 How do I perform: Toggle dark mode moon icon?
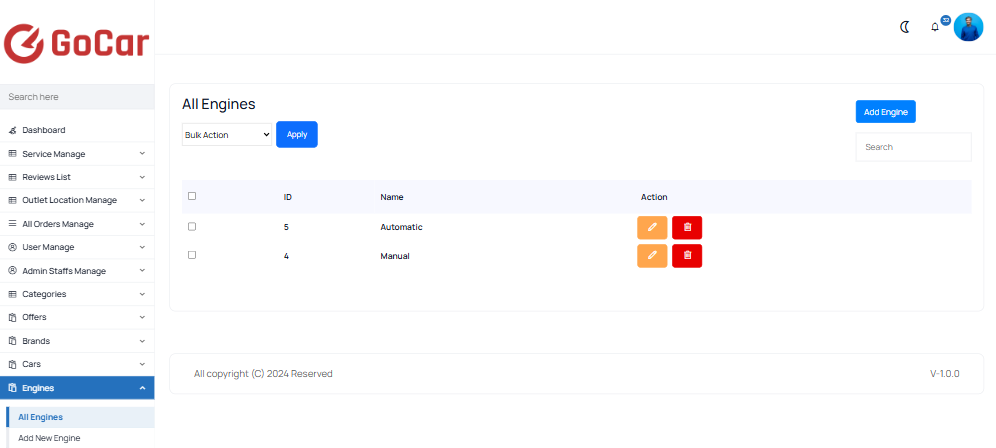click(x=905, y=27)
